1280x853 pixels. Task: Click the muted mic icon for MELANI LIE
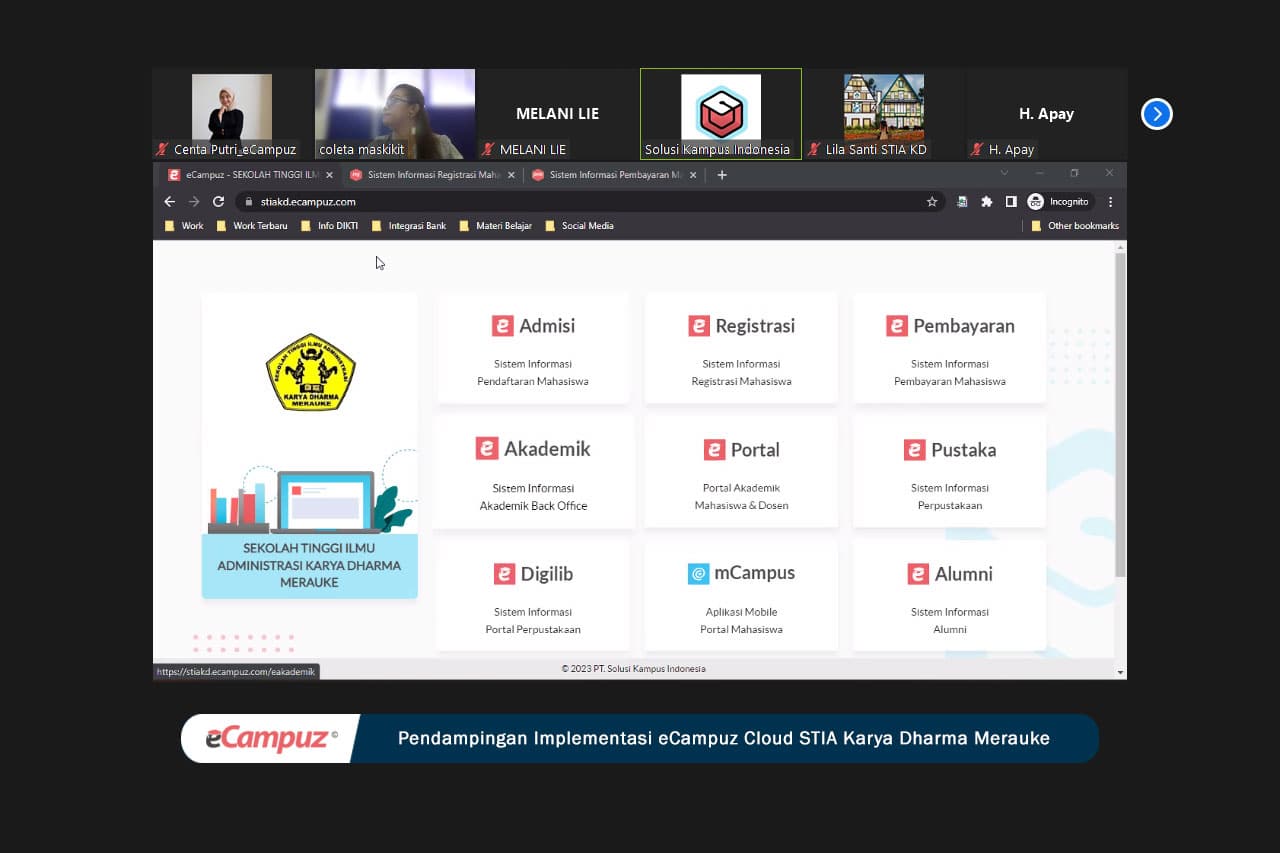click(488, 150)
